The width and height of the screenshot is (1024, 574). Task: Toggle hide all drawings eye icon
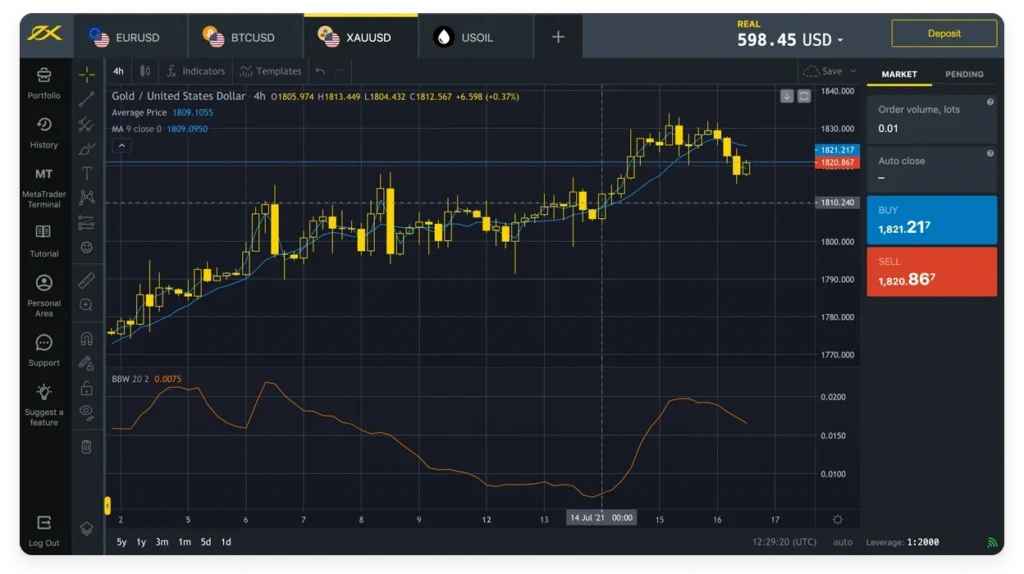click(x=86, y=412)
